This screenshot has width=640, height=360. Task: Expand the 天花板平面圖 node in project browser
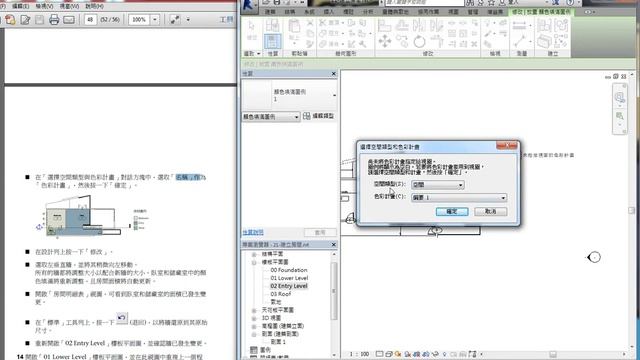pyautogui.click(x=254, y=310)
